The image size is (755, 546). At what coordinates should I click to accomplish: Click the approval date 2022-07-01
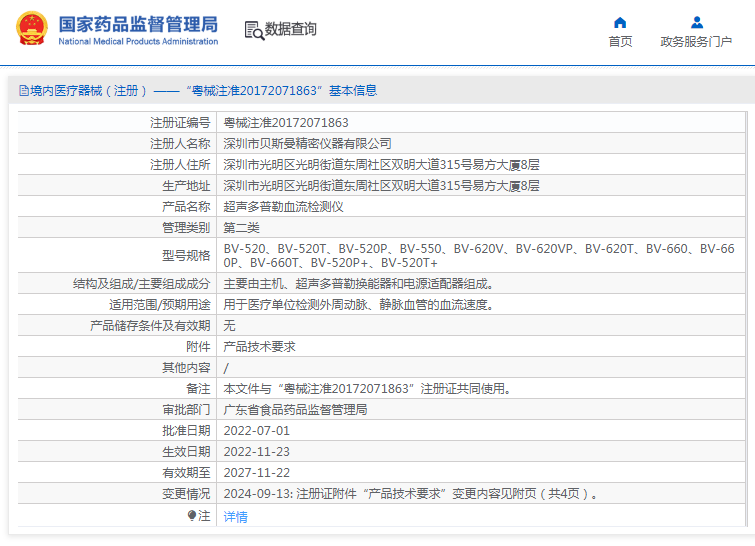[x=257, y=431]
